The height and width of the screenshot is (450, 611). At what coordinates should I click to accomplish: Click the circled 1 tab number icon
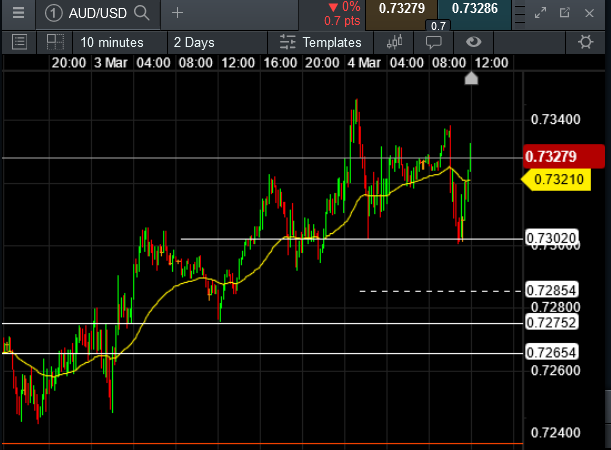coord(53,13)
